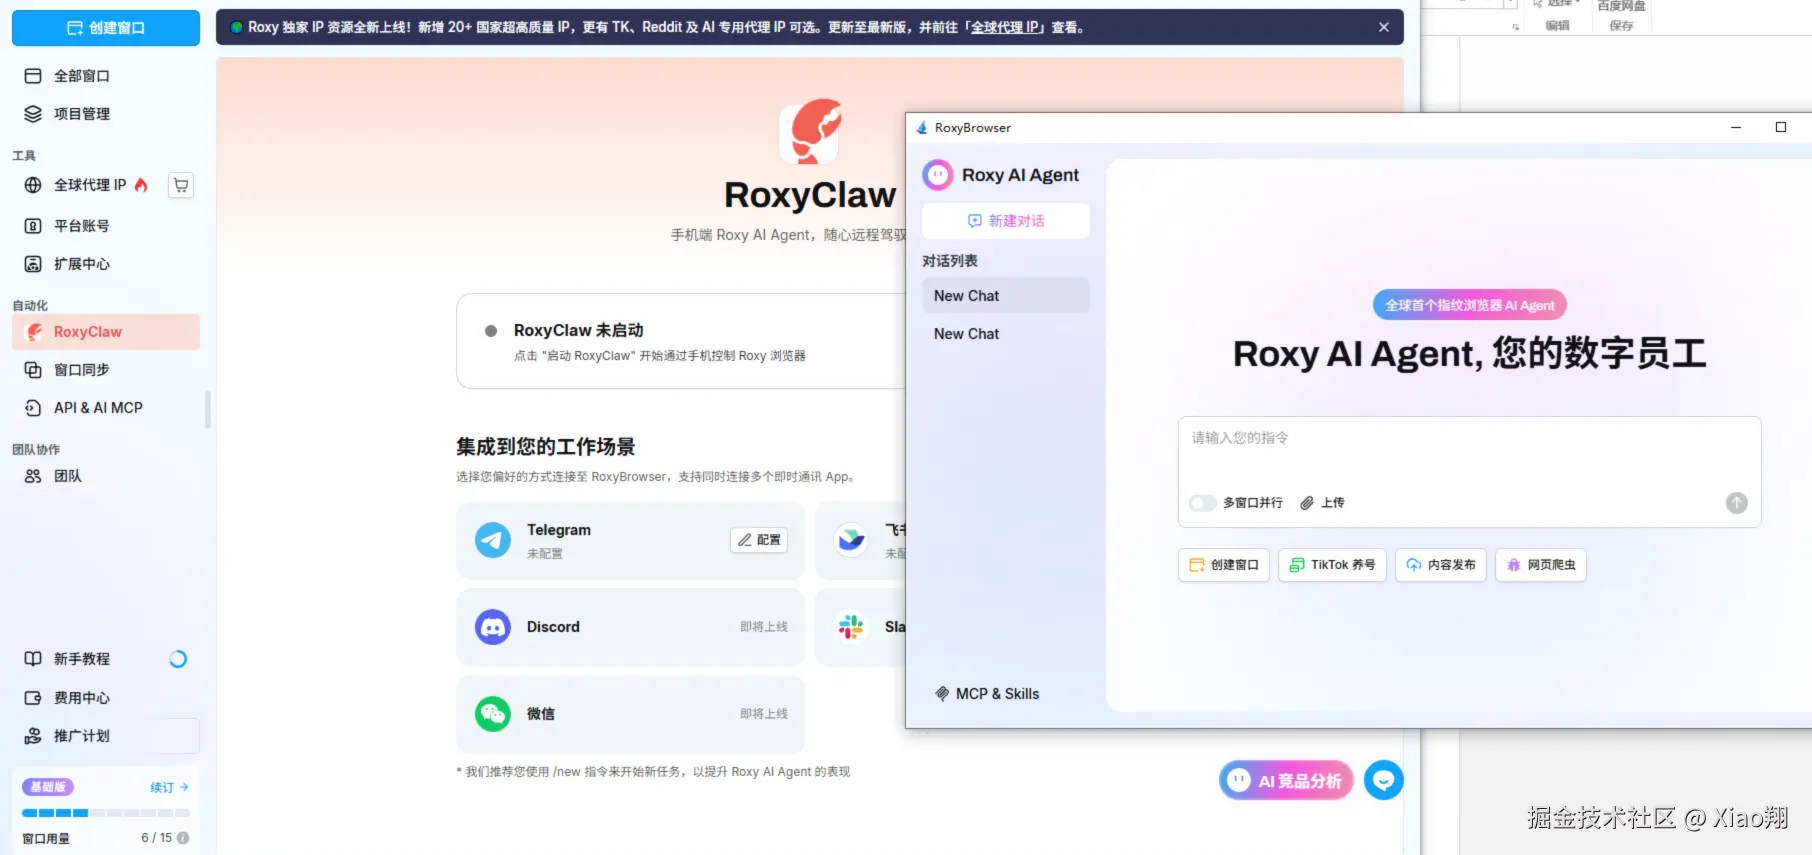This screenshot has width=1812, height=855.
Task: Click the 全球首个指纹浏览器 AI Agent badge
Action: click(x=1470, y=305)
